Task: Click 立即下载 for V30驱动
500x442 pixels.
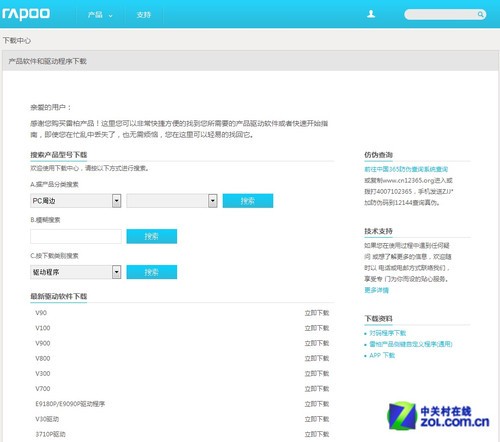Action: 317,419
